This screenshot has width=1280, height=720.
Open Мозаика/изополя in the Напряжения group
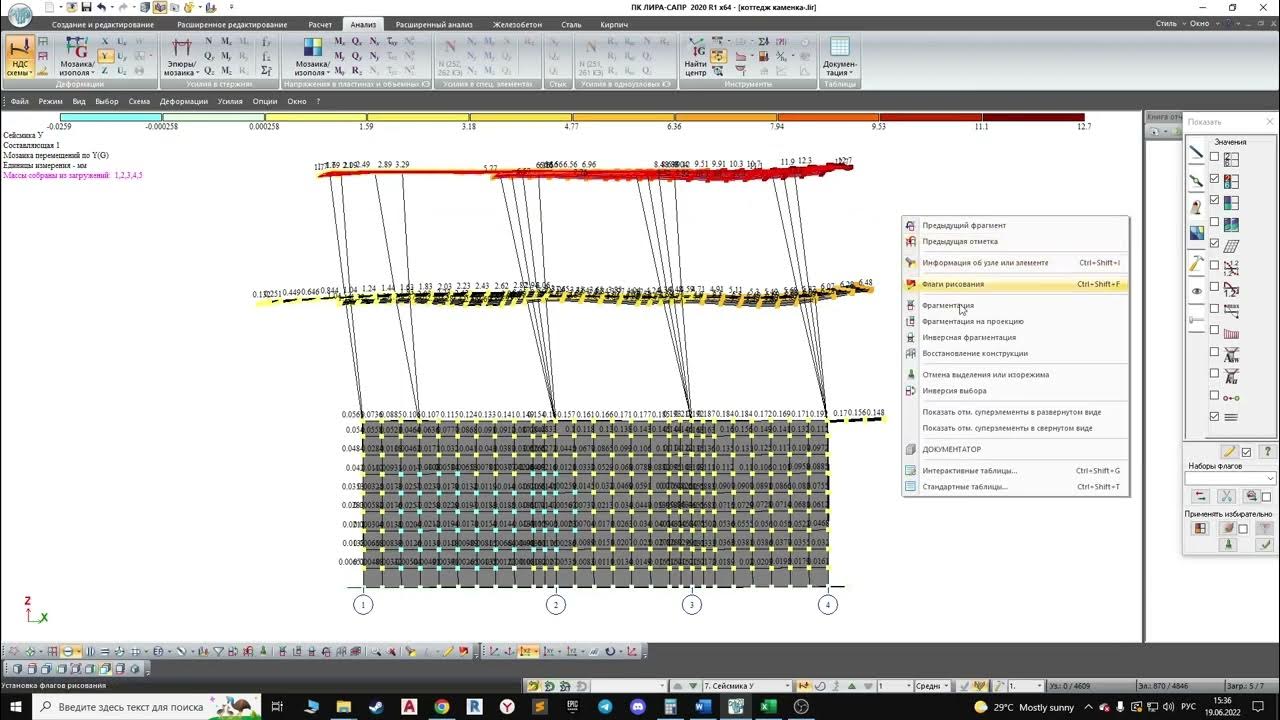click(x=313, y=58)
